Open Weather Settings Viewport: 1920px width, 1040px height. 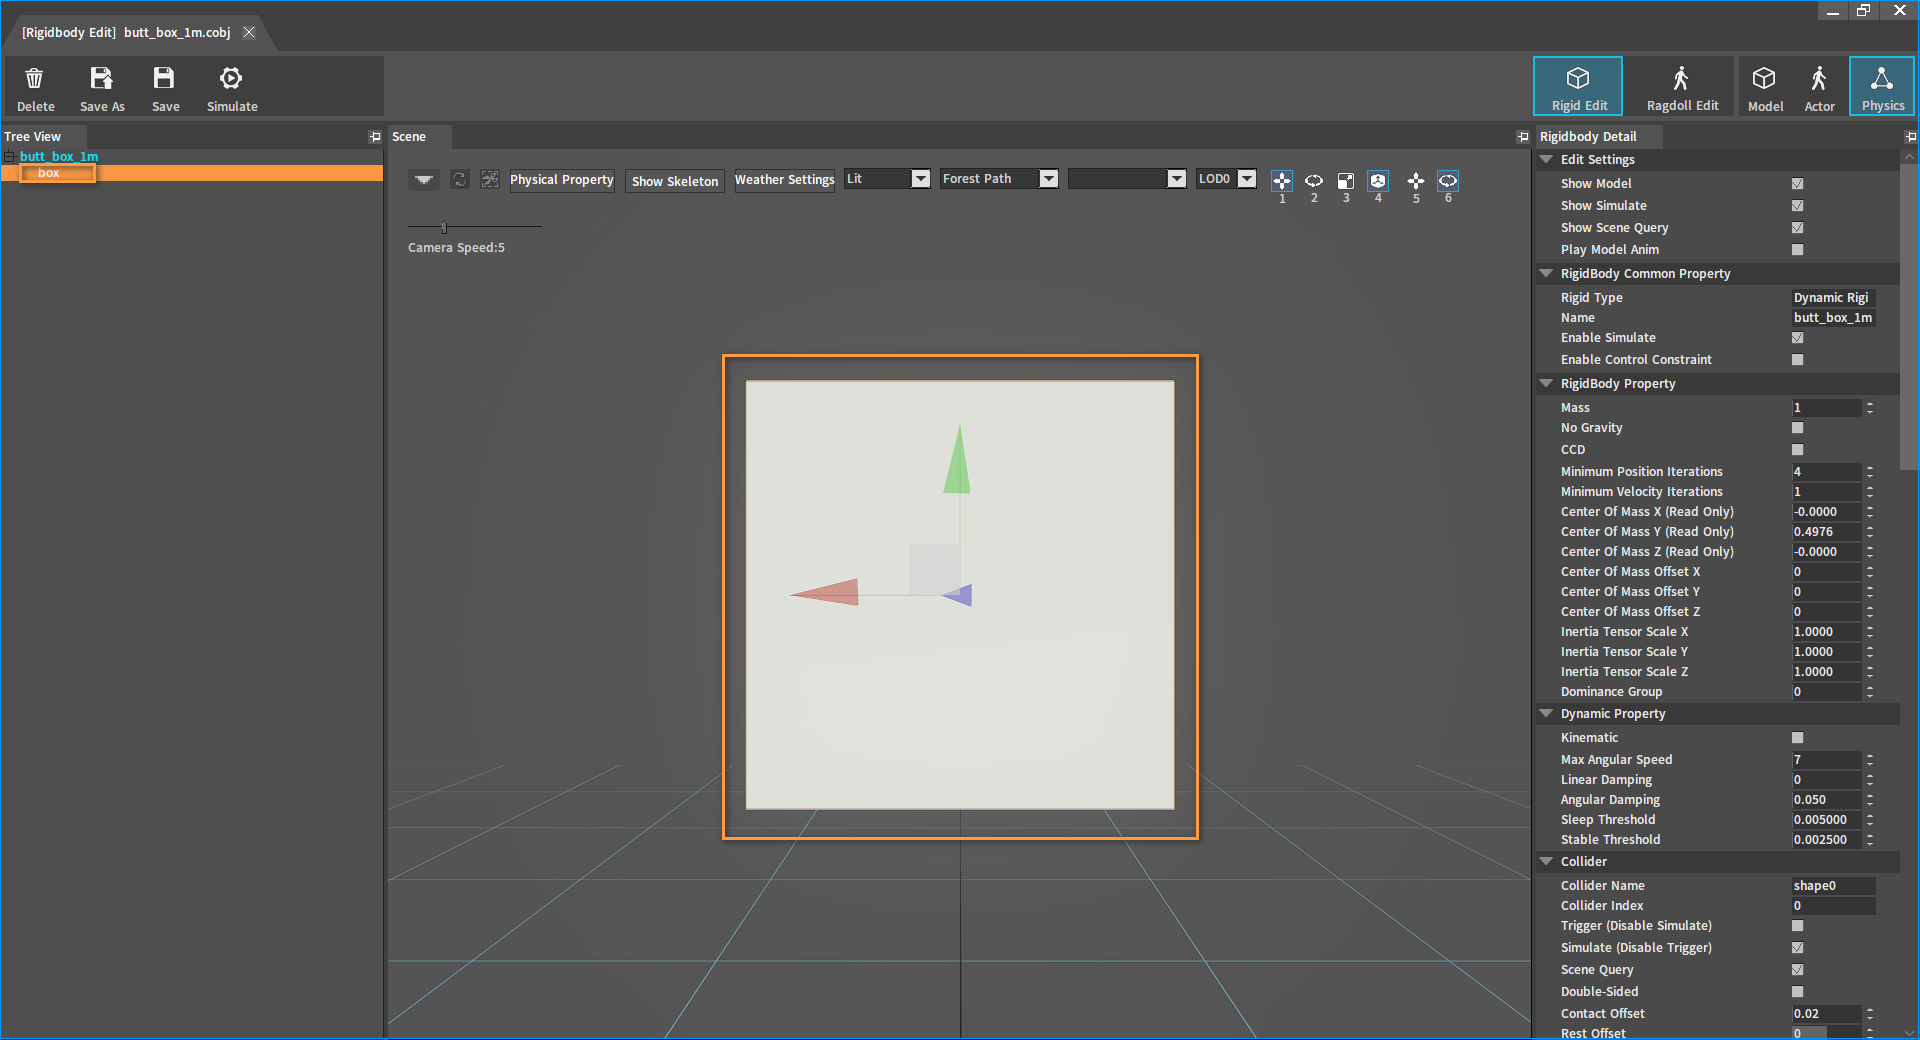pos(785,180)
